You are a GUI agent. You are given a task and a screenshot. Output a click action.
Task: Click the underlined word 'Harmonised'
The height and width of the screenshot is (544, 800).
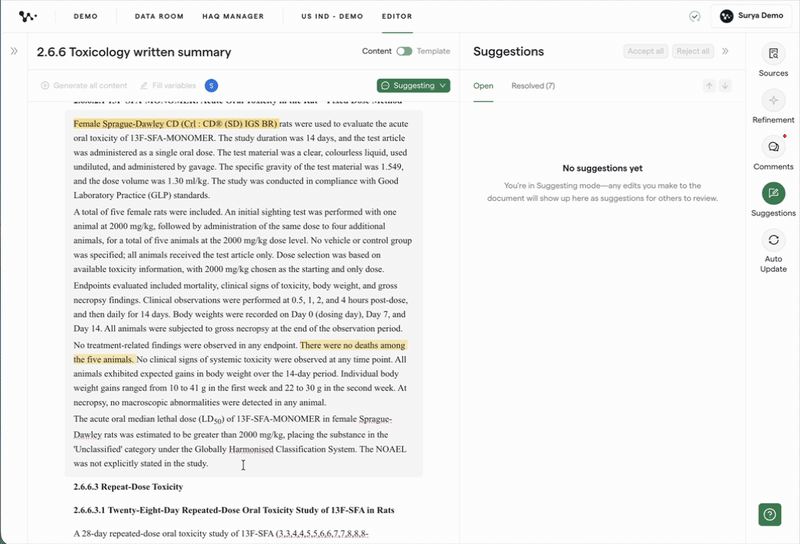[251, 449]
